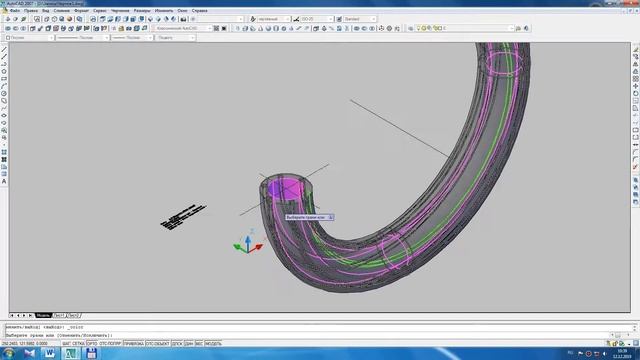Toggle ШАГ snap mode in status bar

pyautogui.click(x=67, y=344)
